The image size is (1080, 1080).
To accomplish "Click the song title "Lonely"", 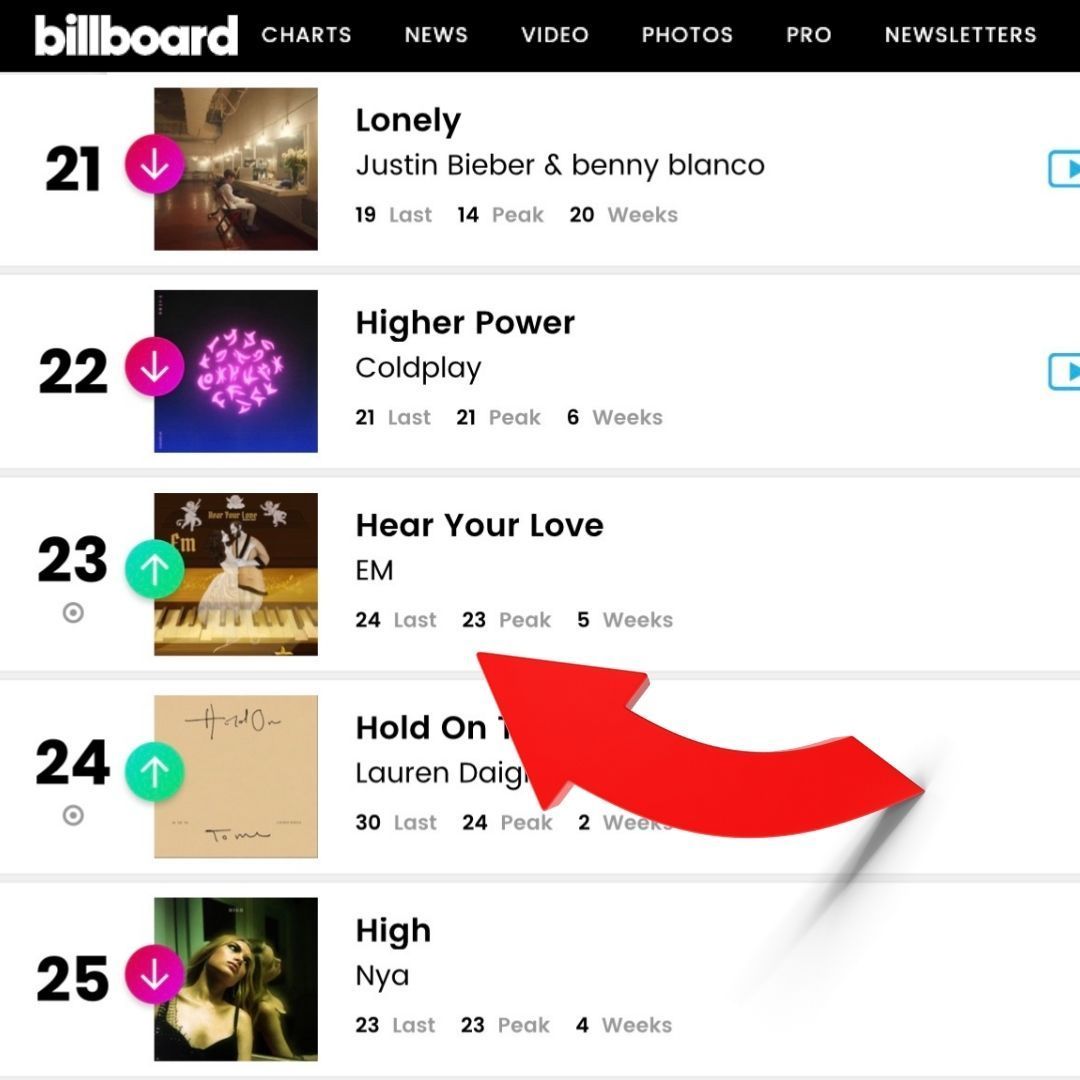I will tap(408, 120).
